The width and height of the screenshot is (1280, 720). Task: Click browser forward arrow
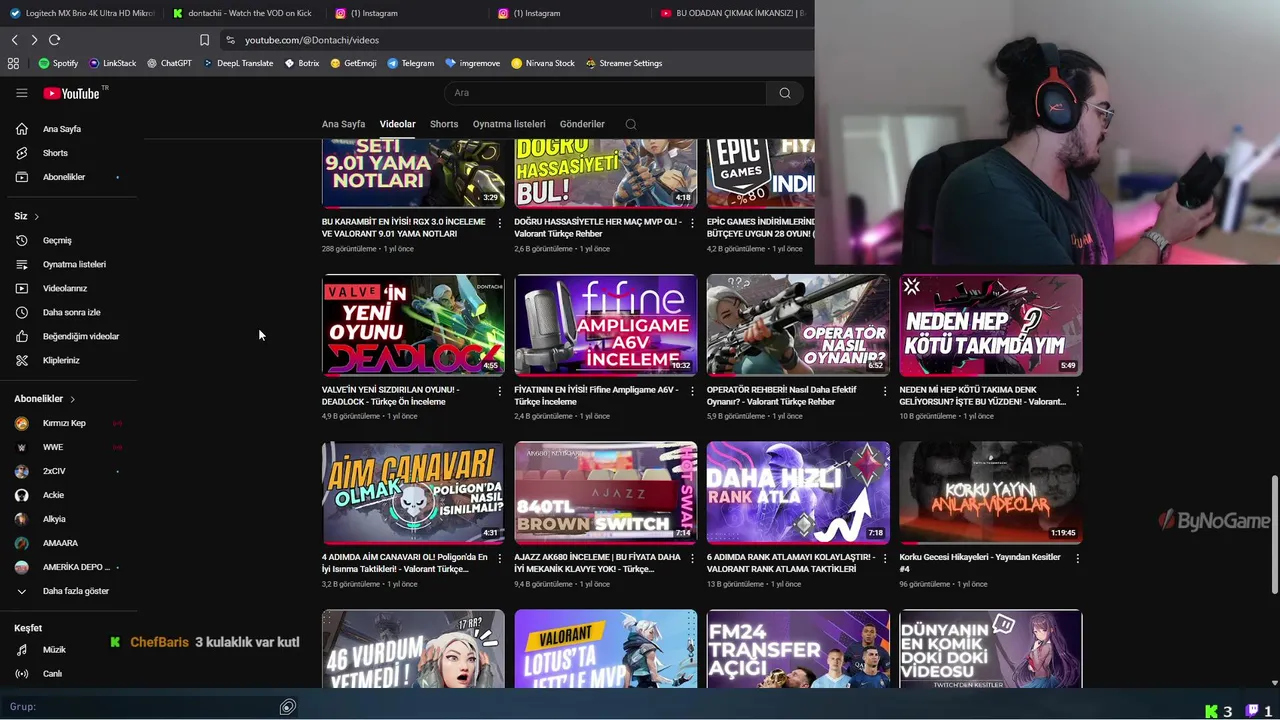[34, 40]
